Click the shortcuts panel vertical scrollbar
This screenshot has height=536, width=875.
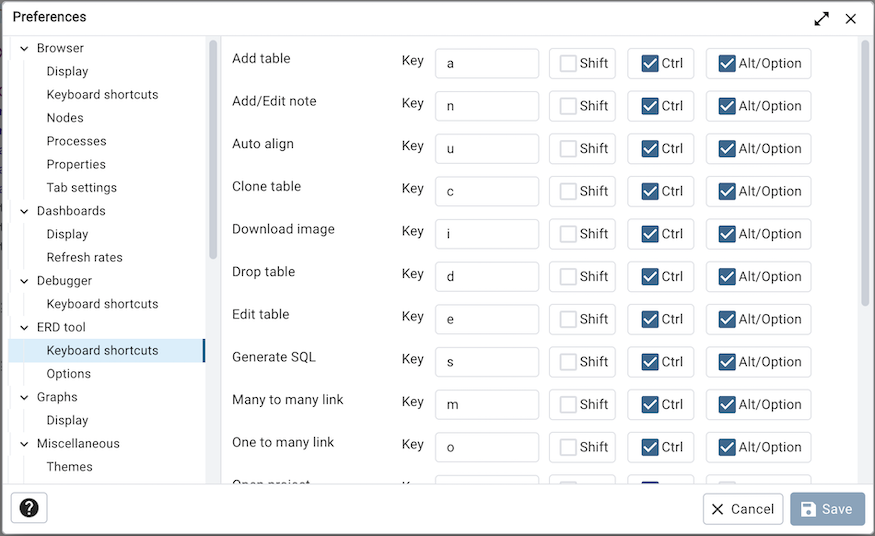(864, 173)
